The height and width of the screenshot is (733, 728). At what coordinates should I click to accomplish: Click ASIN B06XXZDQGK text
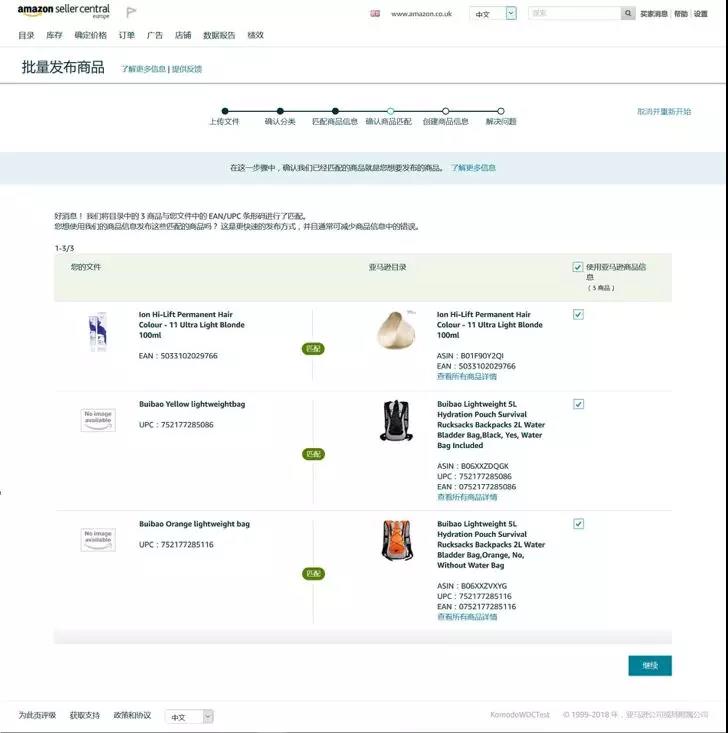(473, 466)
